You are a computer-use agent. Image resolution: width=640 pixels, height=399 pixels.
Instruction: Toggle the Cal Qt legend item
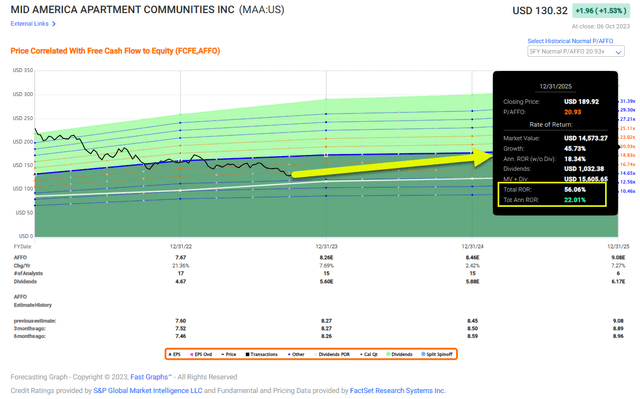click(368, 354)
